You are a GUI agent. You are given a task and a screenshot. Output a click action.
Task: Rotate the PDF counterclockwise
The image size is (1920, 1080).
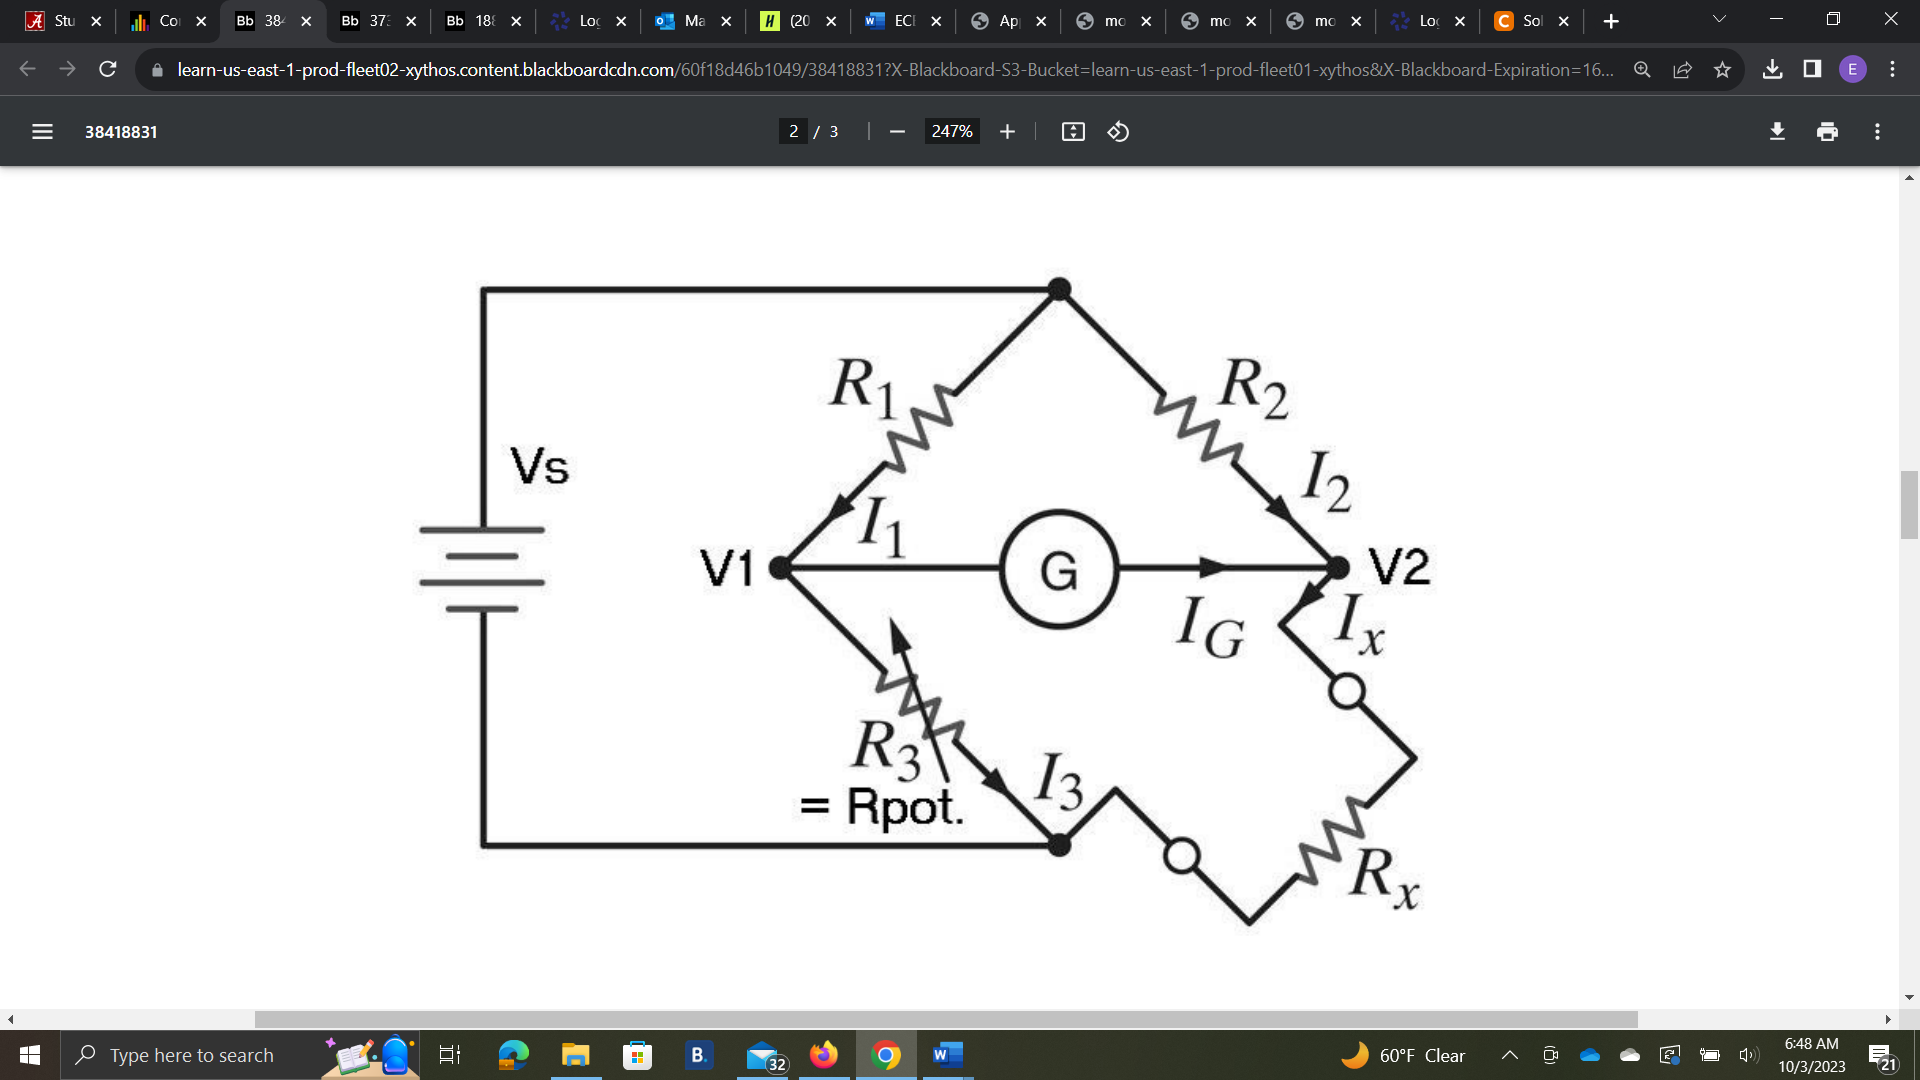click(1118, 131)
